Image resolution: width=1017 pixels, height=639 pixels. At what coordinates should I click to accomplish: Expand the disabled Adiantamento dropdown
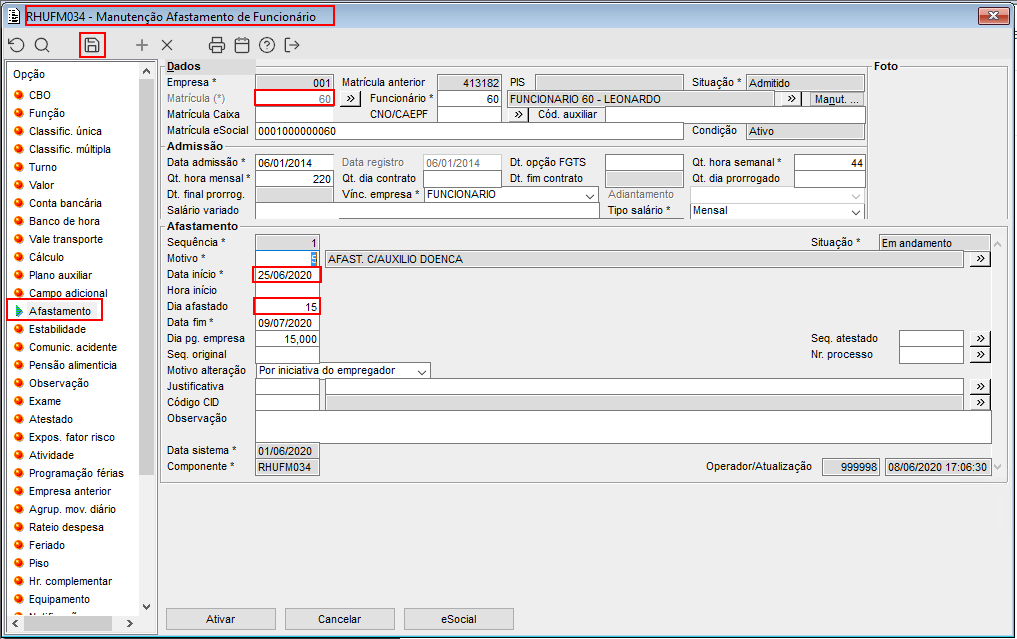pos(855,195)
